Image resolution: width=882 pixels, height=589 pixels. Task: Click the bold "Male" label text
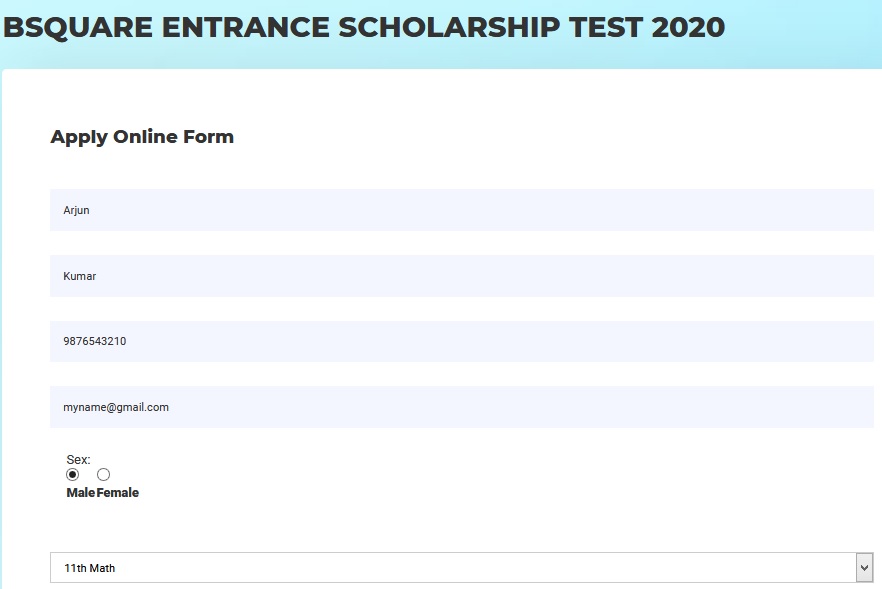tap(81, 493)
